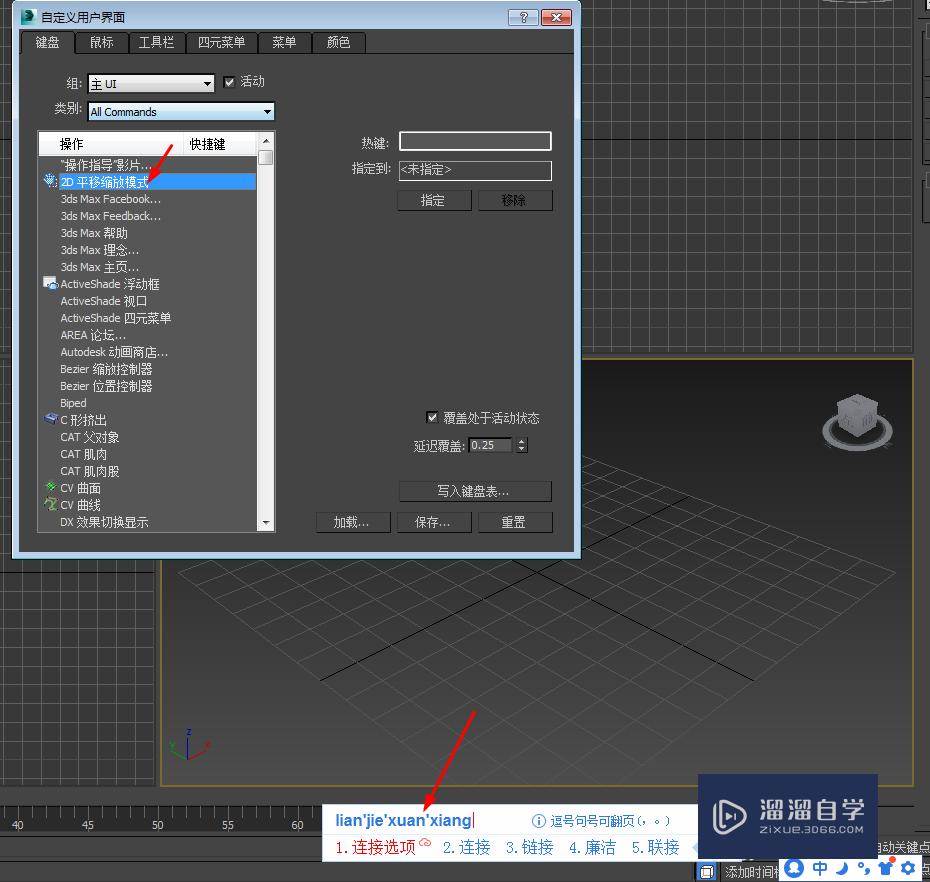930x882 pixels.
Task: Click the 热键 input field
Action: [x=475, y=141]
